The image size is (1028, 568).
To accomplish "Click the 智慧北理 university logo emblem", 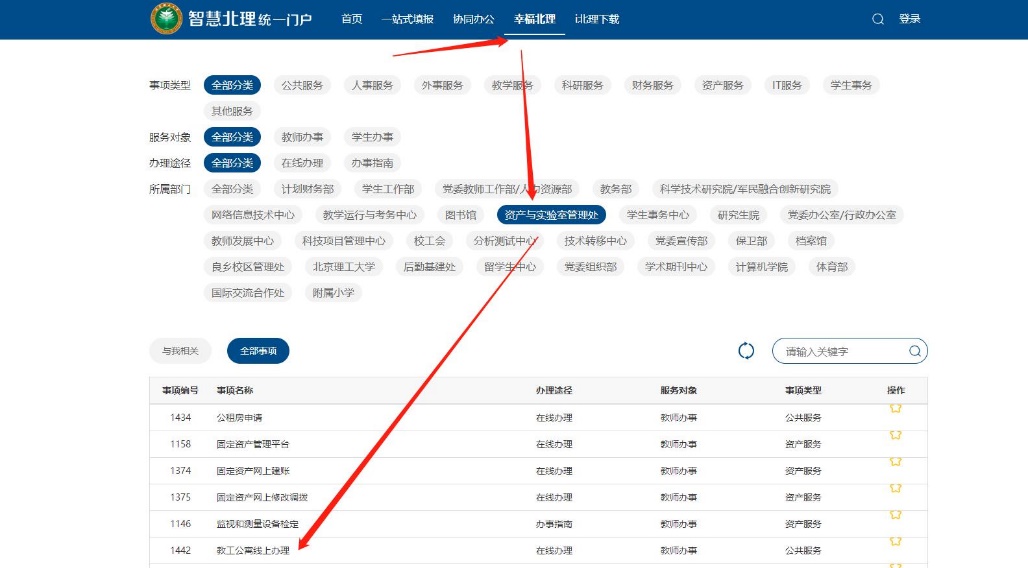I will (x=166, y=19).
